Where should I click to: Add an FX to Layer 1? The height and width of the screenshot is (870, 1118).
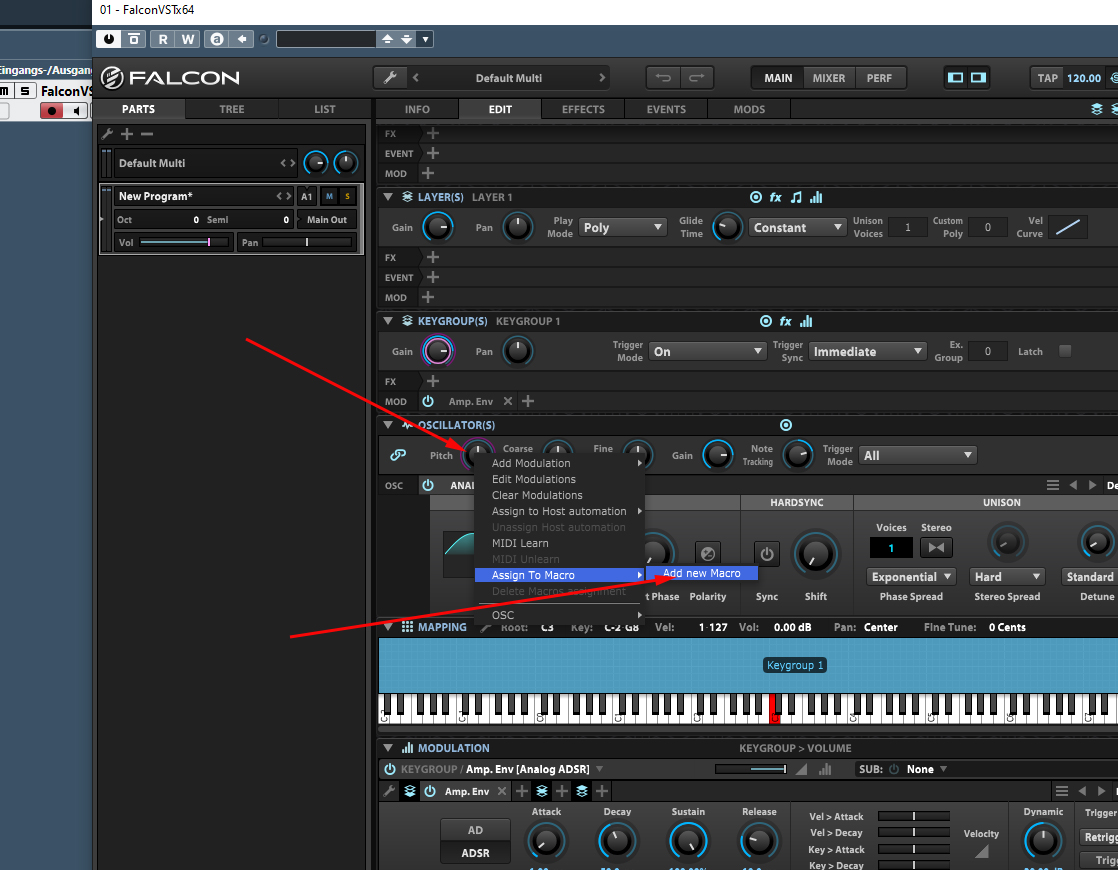pos(433,257)
